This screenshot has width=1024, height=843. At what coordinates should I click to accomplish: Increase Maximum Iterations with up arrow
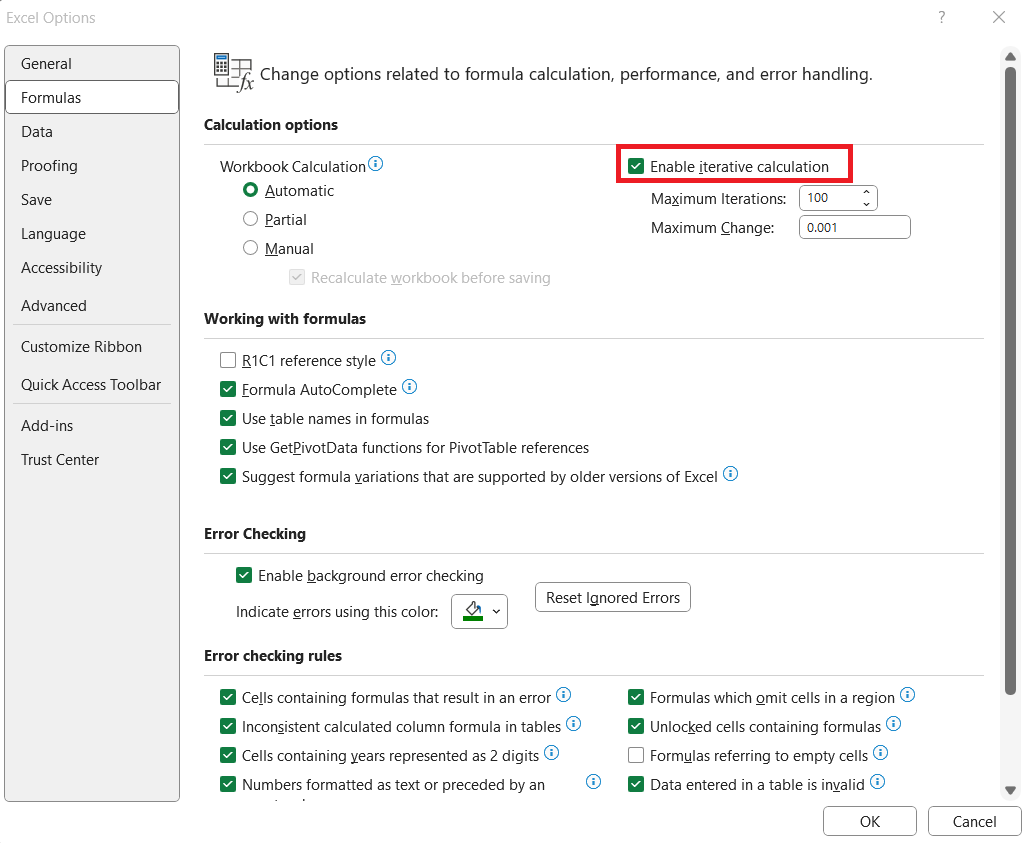click(867, 192)
